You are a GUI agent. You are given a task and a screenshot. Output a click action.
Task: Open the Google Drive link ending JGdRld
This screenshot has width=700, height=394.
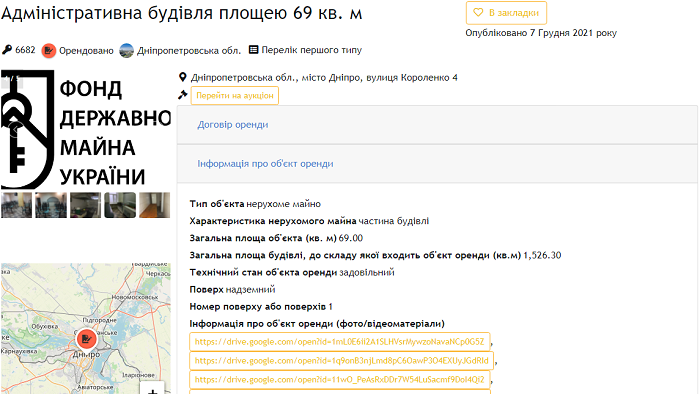point(342,361)
